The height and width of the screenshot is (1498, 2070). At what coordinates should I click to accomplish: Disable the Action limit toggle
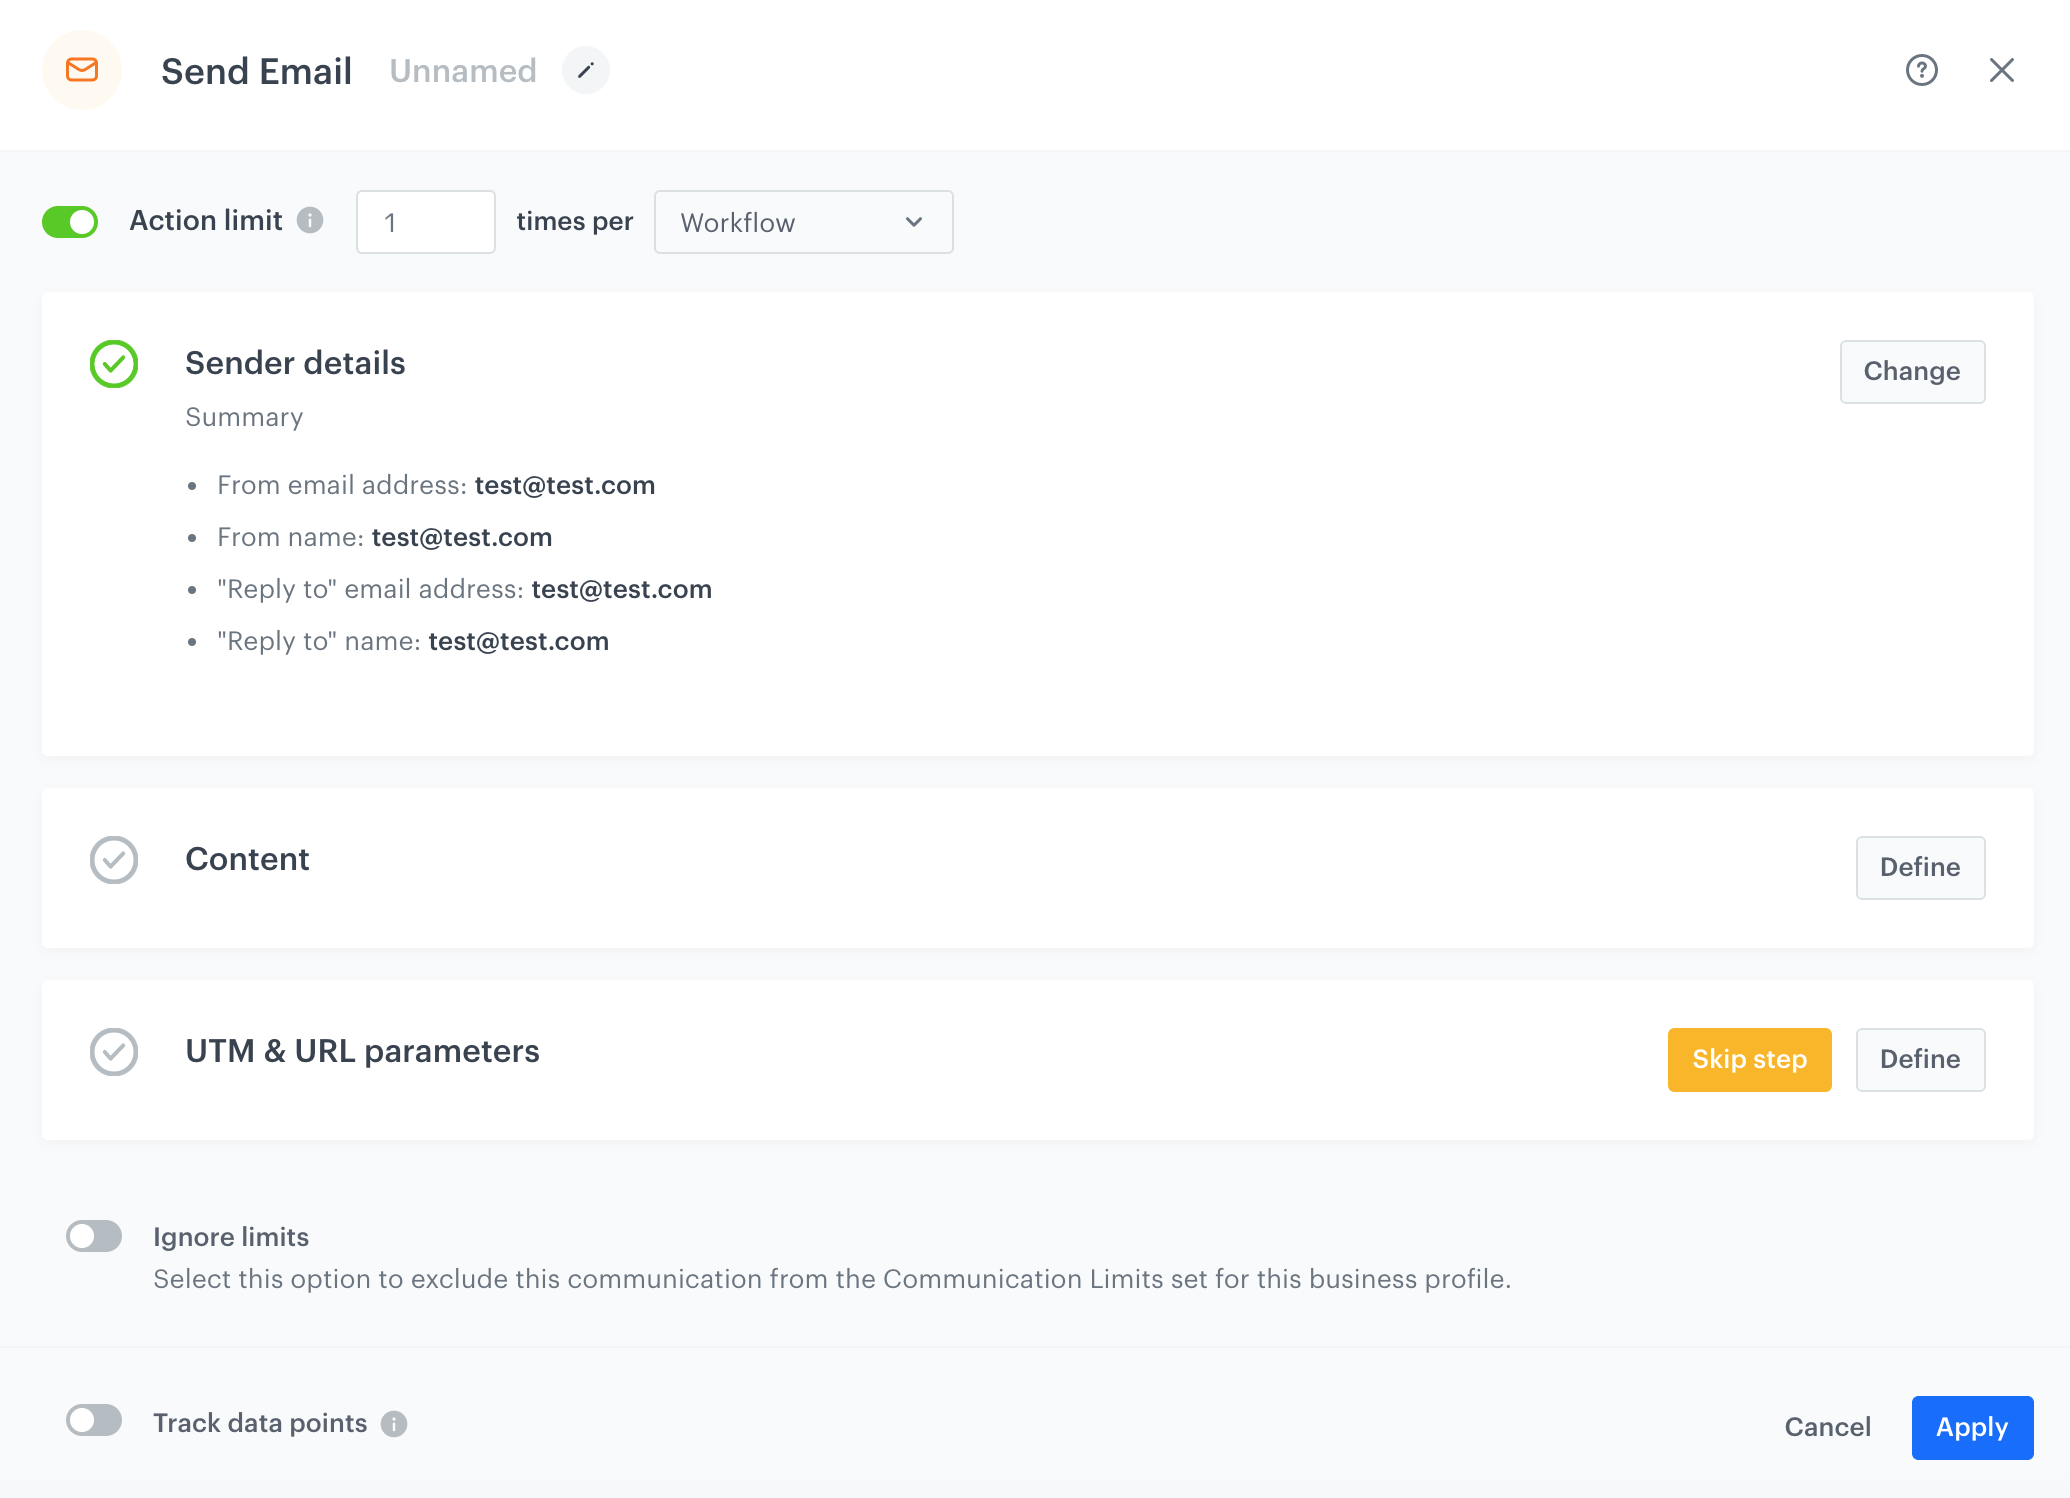(x=71, y=221)
